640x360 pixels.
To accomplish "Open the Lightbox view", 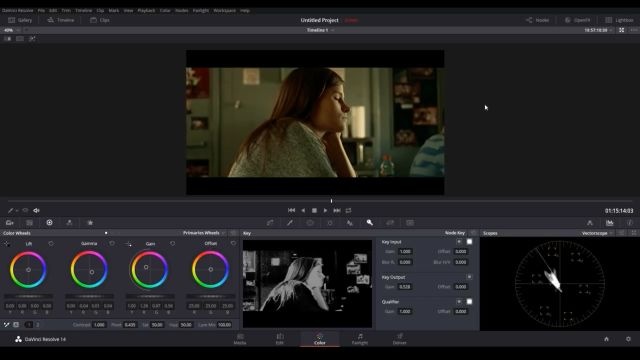I will (620, 20).
